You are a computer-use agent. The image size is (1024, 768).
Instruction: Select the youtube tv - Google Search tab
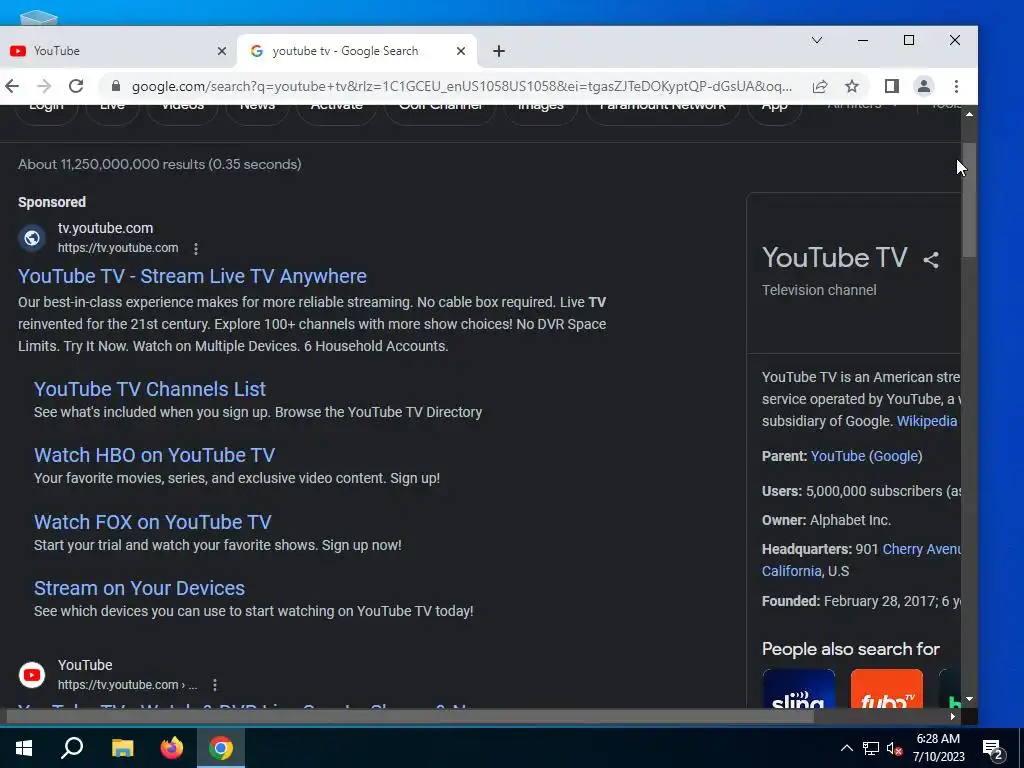(x=358, y=51)
